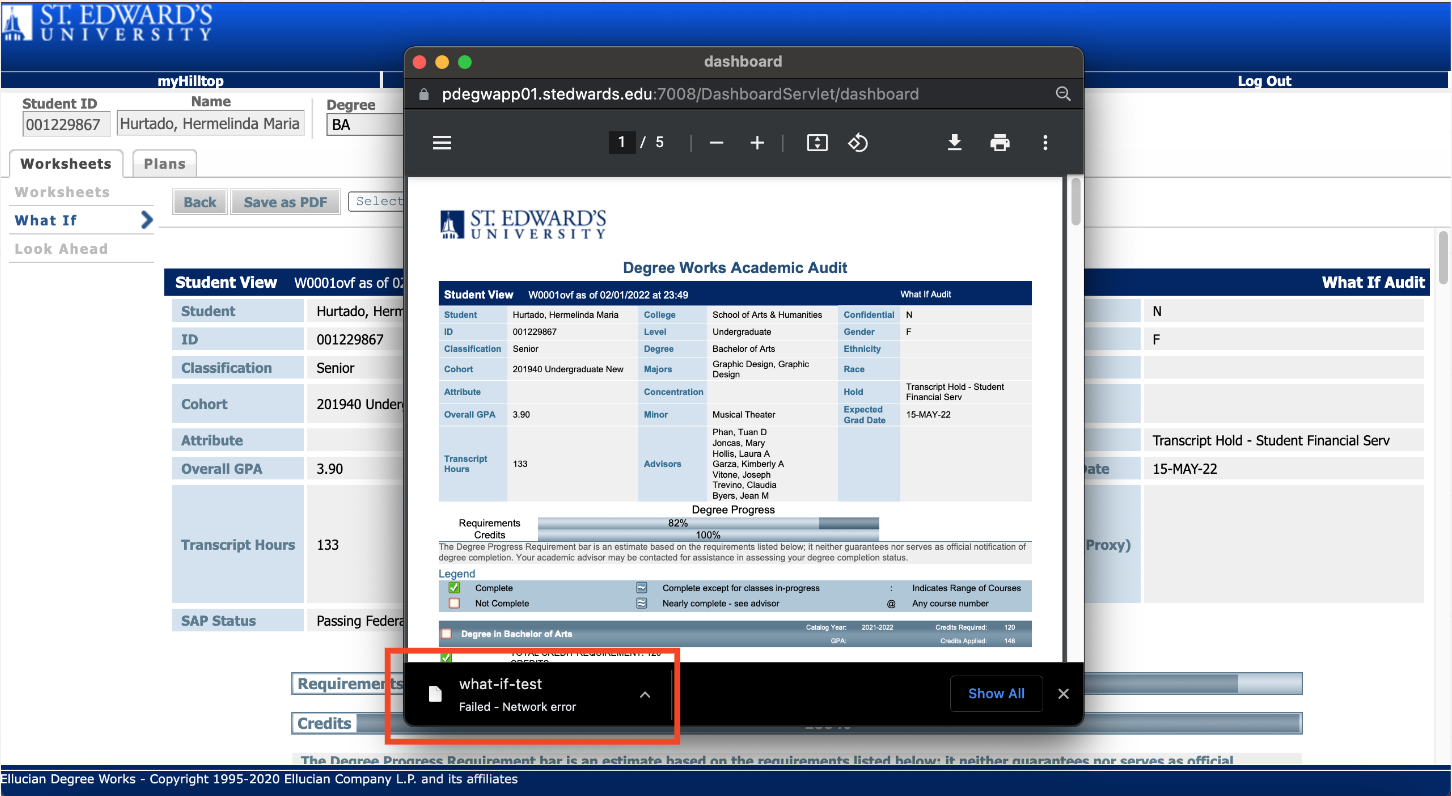
Task: Select Worksheets in the left sidebar
Action: pyautogui.click(x=62, y=192)
